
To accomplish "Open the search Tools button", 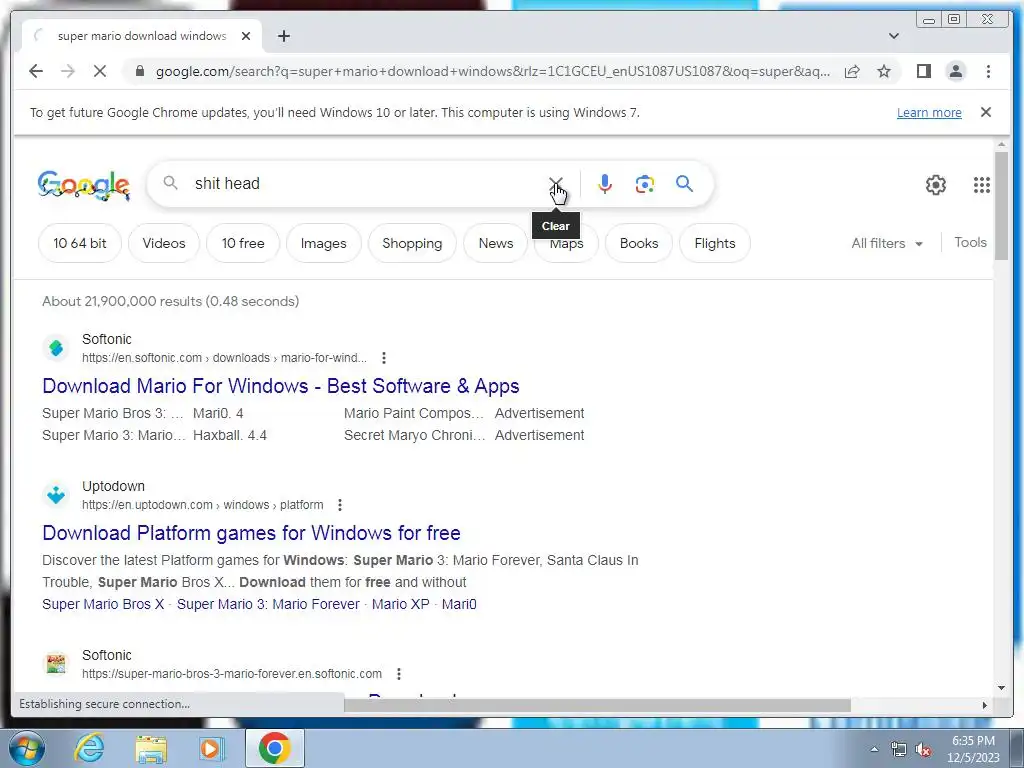I will (x=970, y=242).
